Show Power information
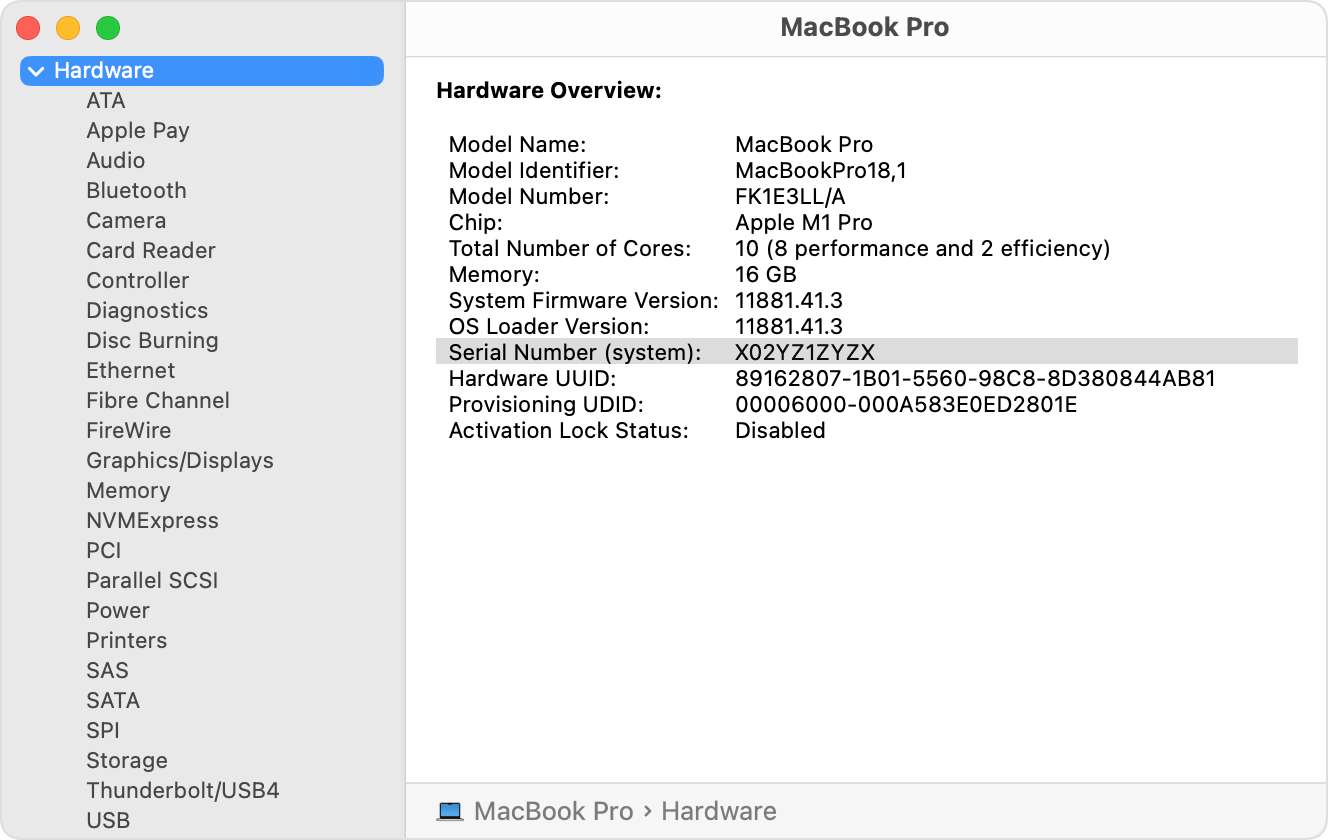The image size is (1328, 840). (118, 611)
